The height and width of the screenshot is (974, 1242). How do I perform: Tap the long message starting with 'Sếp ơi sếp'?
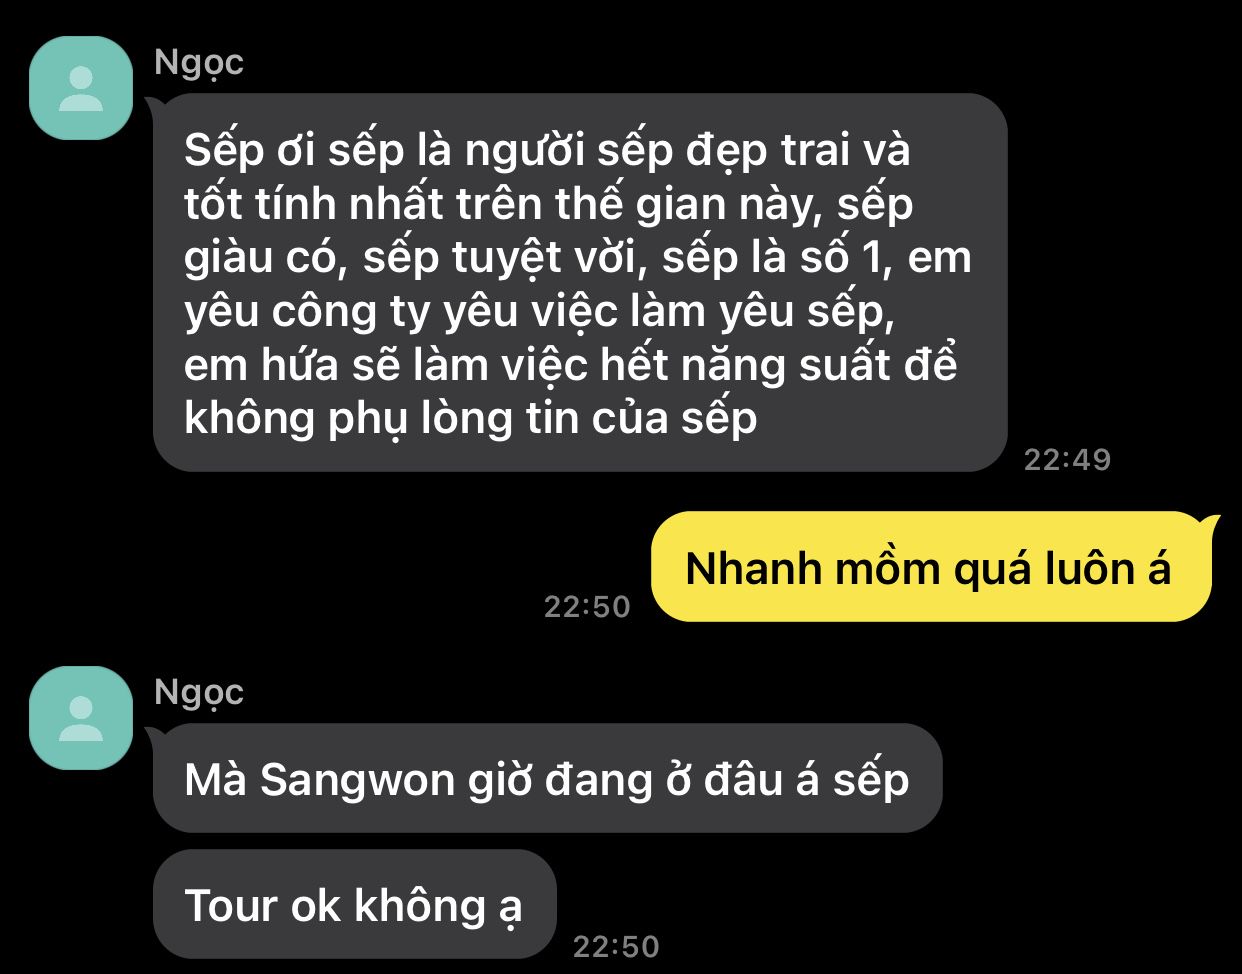[580, 282]
